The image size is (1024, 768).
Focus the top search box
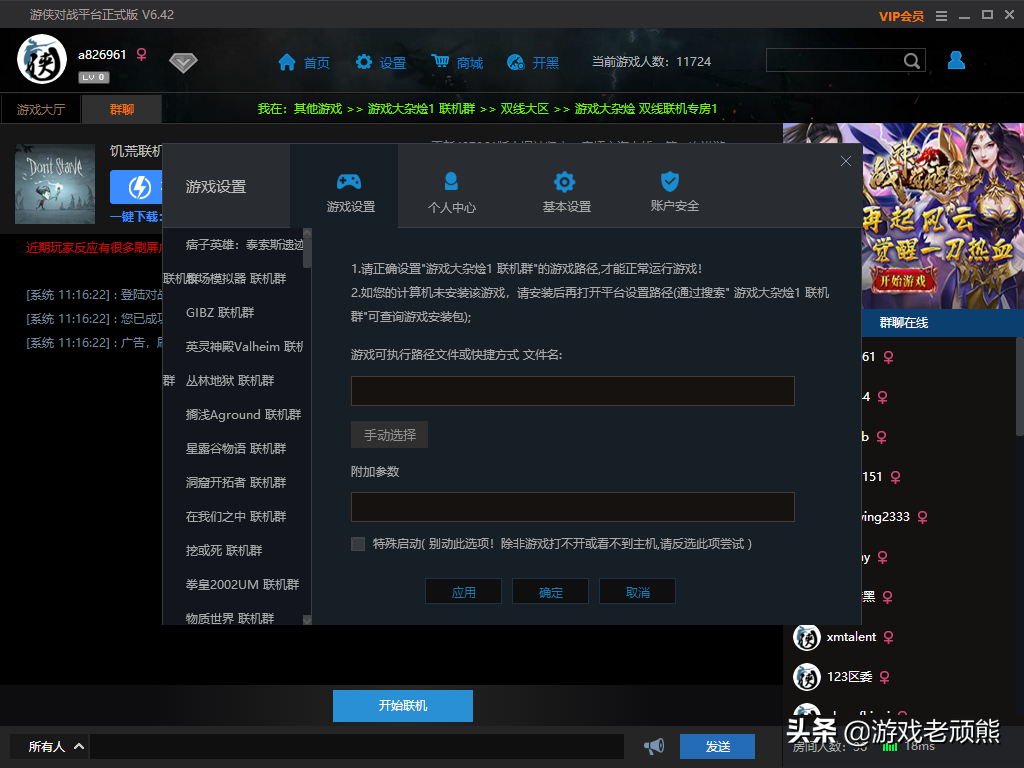pos(834,61)
